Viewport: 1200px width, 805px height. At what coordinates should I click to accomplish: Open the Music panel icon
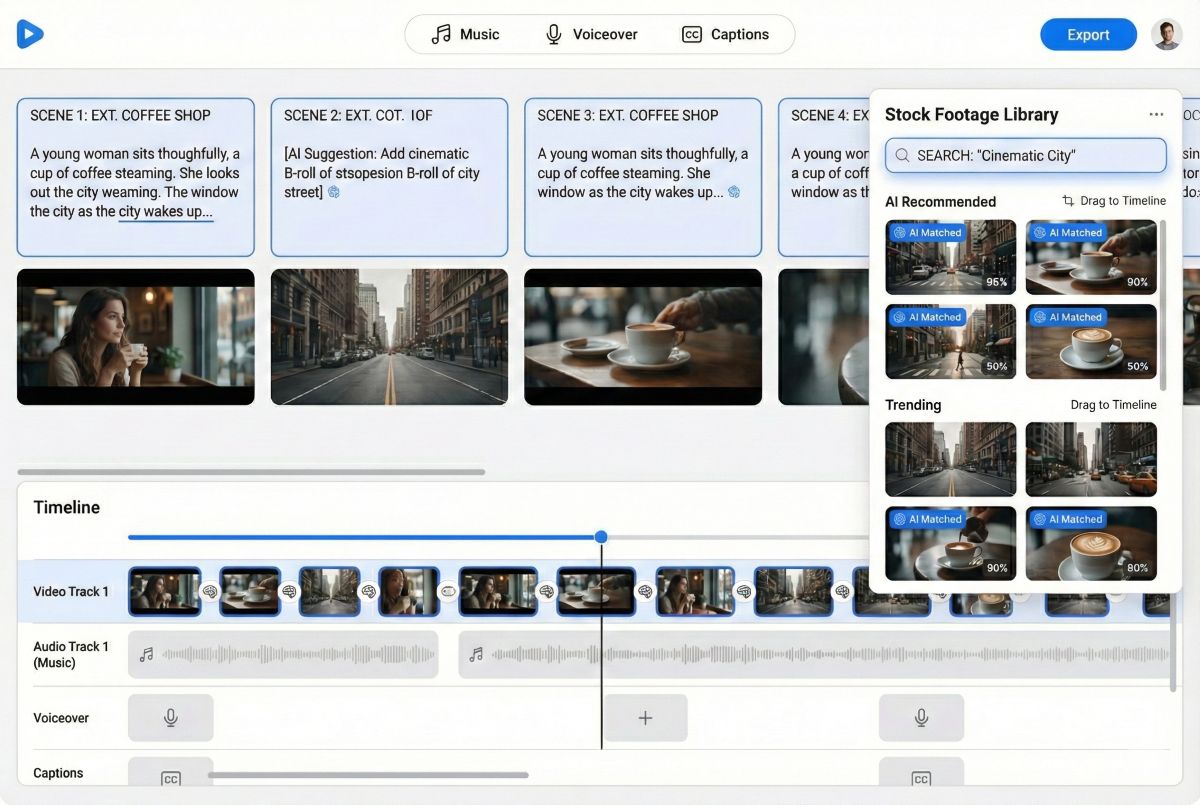coord(440,33)
